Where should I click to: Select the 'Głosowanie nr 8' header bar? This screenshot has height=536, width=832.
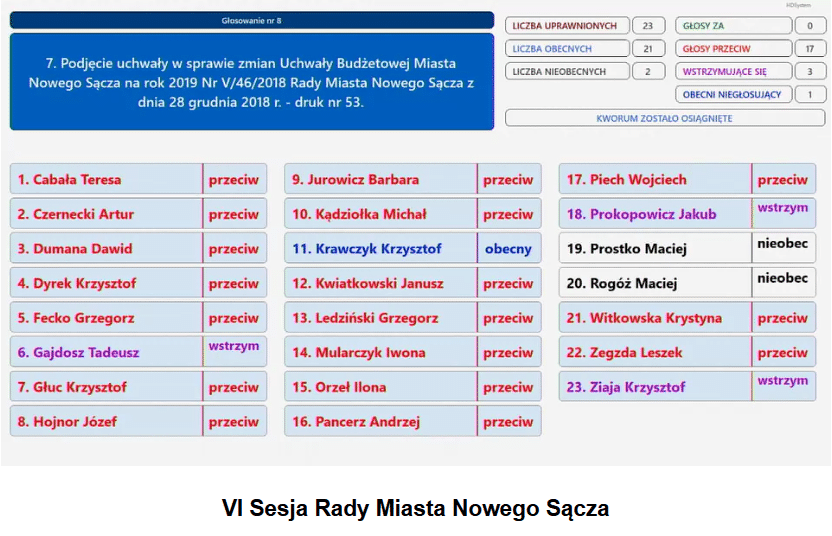tap(252, 21)
